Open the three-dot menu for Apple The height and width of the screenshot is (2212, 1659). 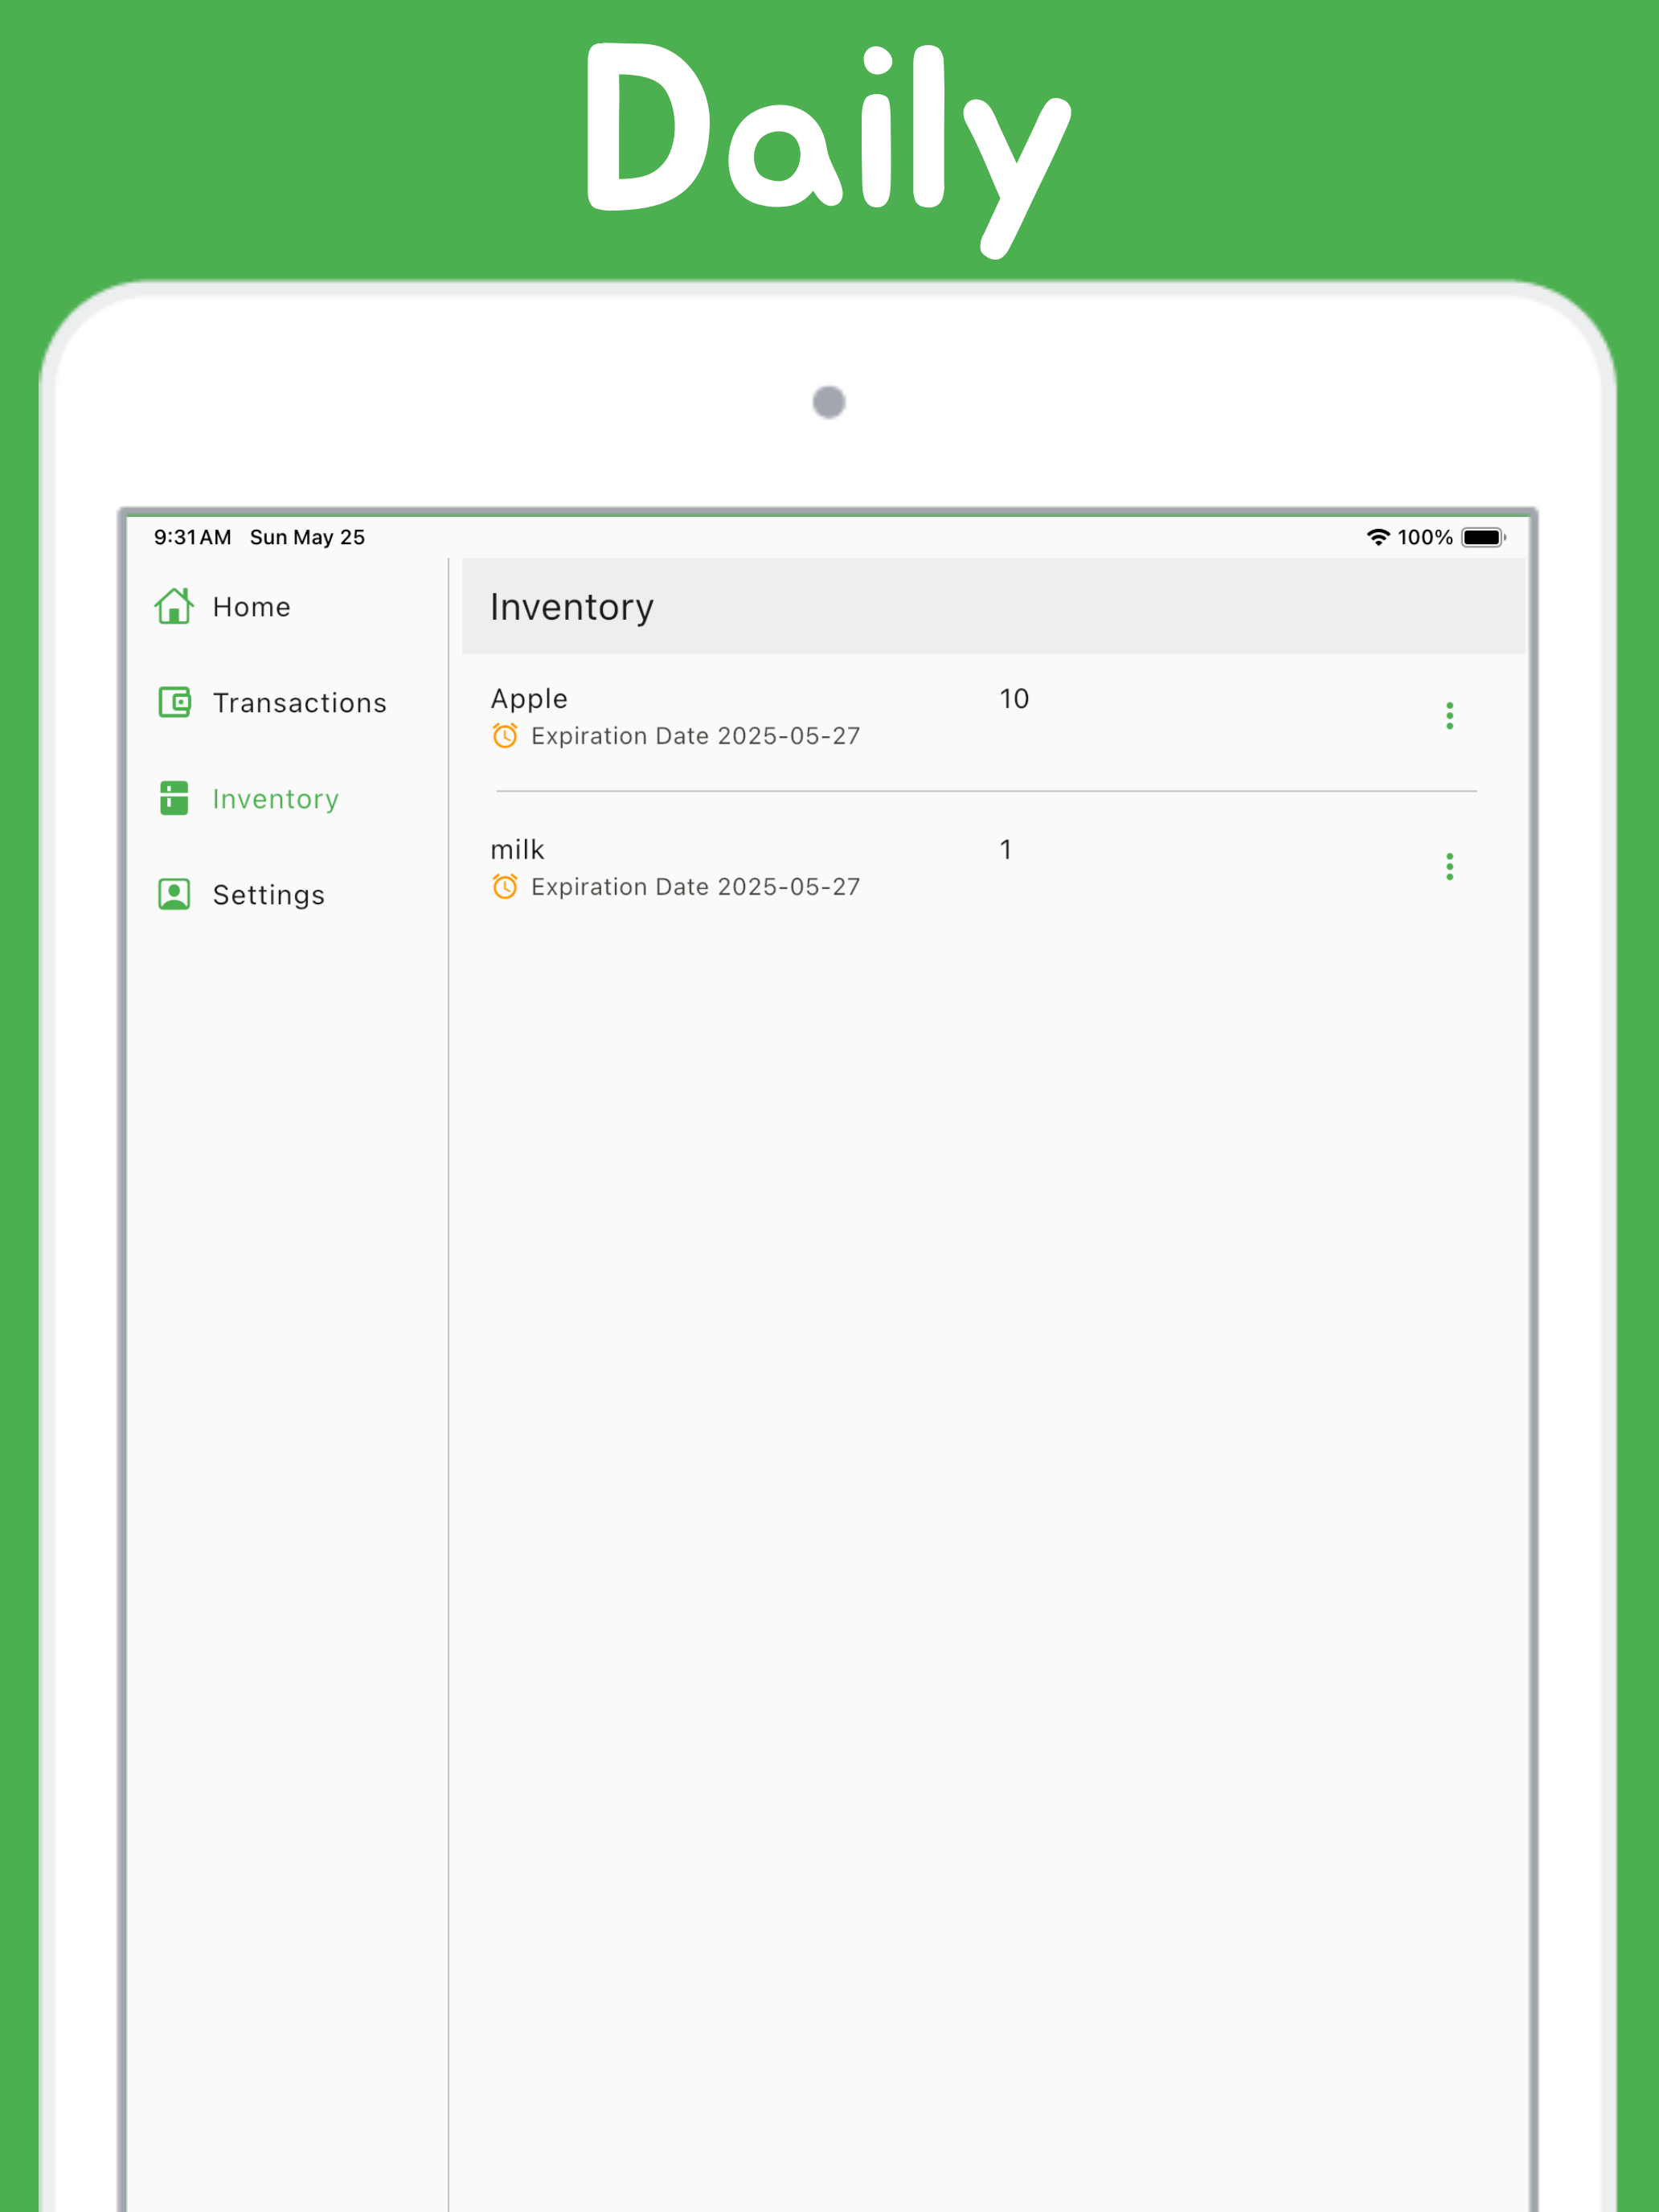[1449, 716]
